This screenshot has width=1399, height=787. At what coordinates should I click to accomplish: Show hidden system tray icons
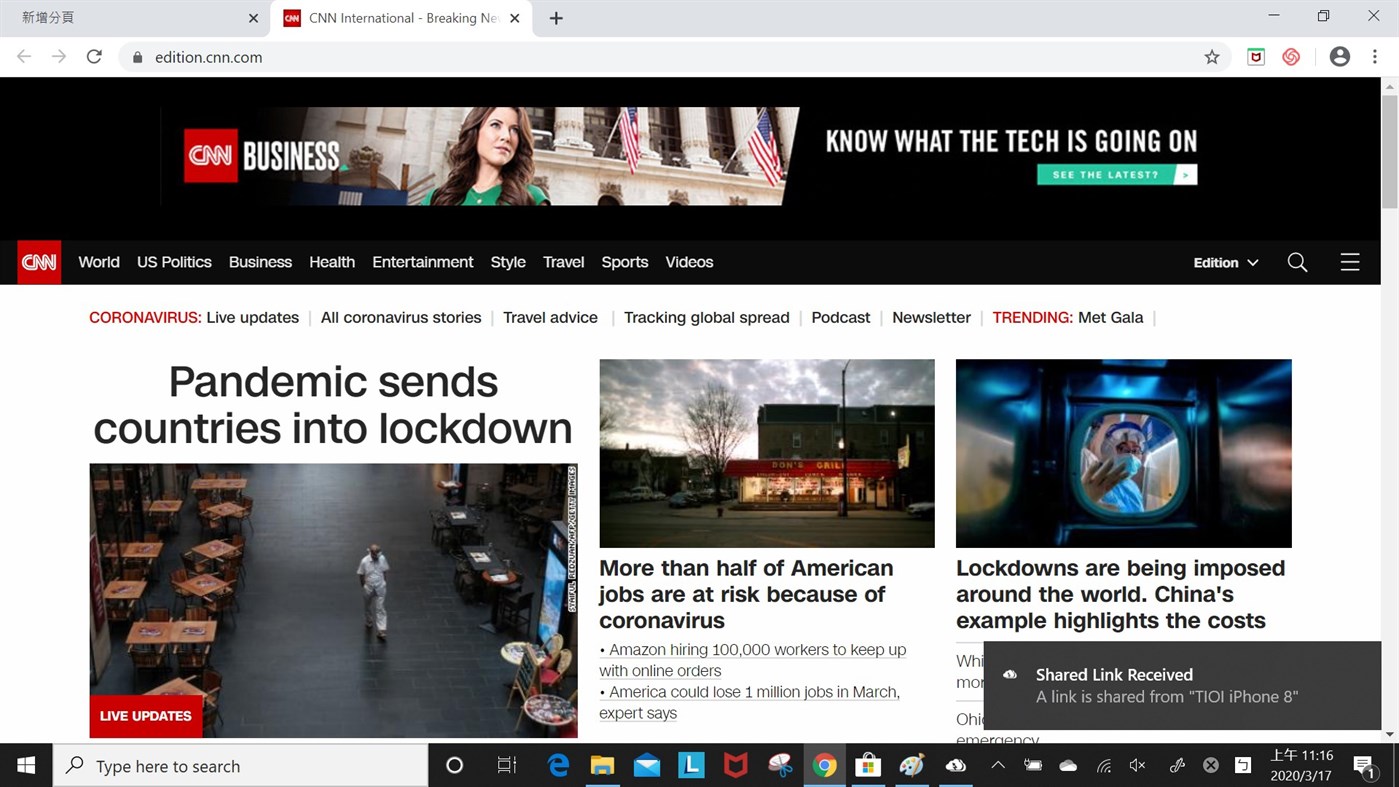(x=998, y=766)
